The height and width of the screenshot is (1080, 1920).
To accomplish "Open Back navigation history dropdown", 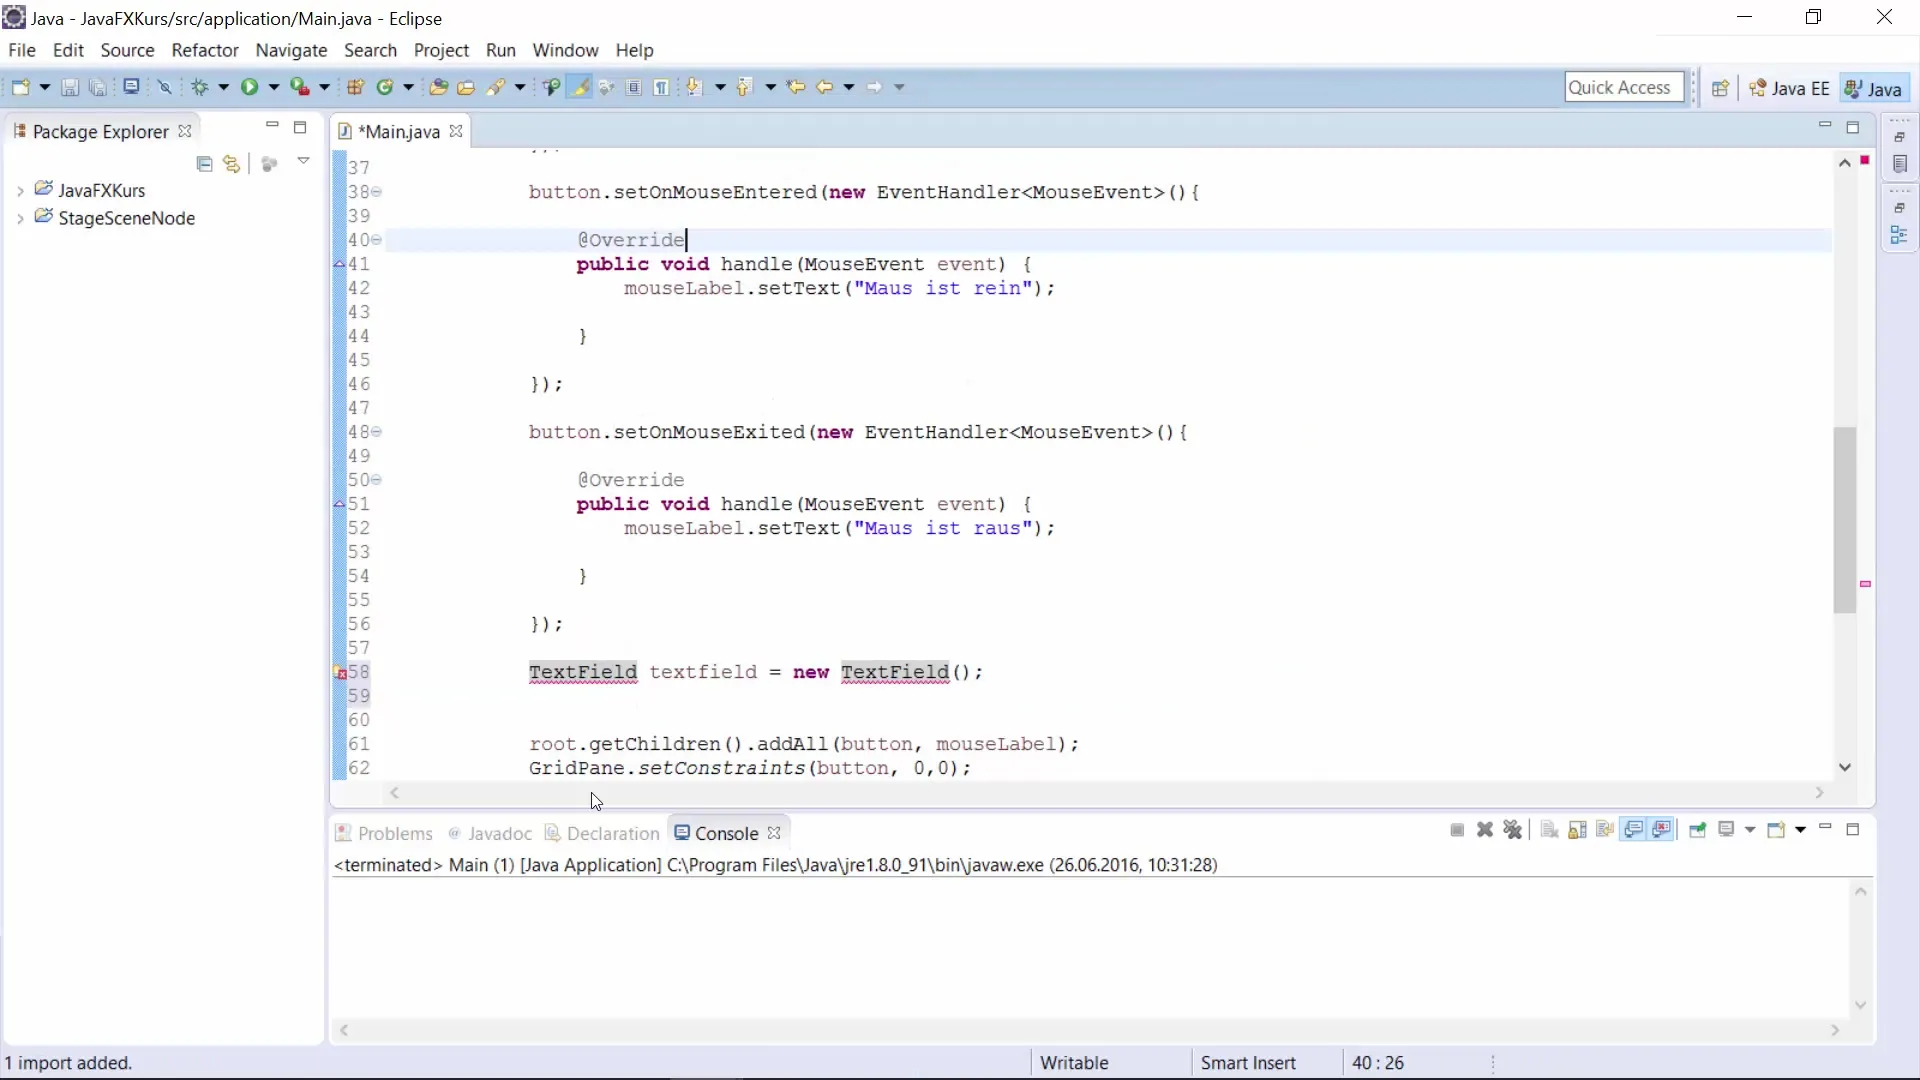I will point(849,87).
